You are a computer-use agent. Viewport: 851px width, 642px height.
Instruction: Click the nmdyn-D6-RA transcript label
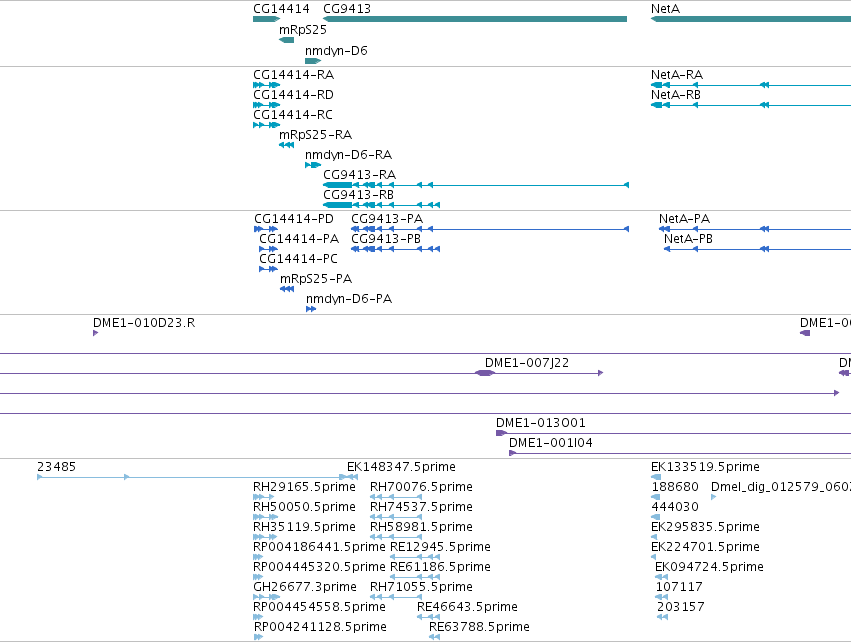tap(348, 155)
